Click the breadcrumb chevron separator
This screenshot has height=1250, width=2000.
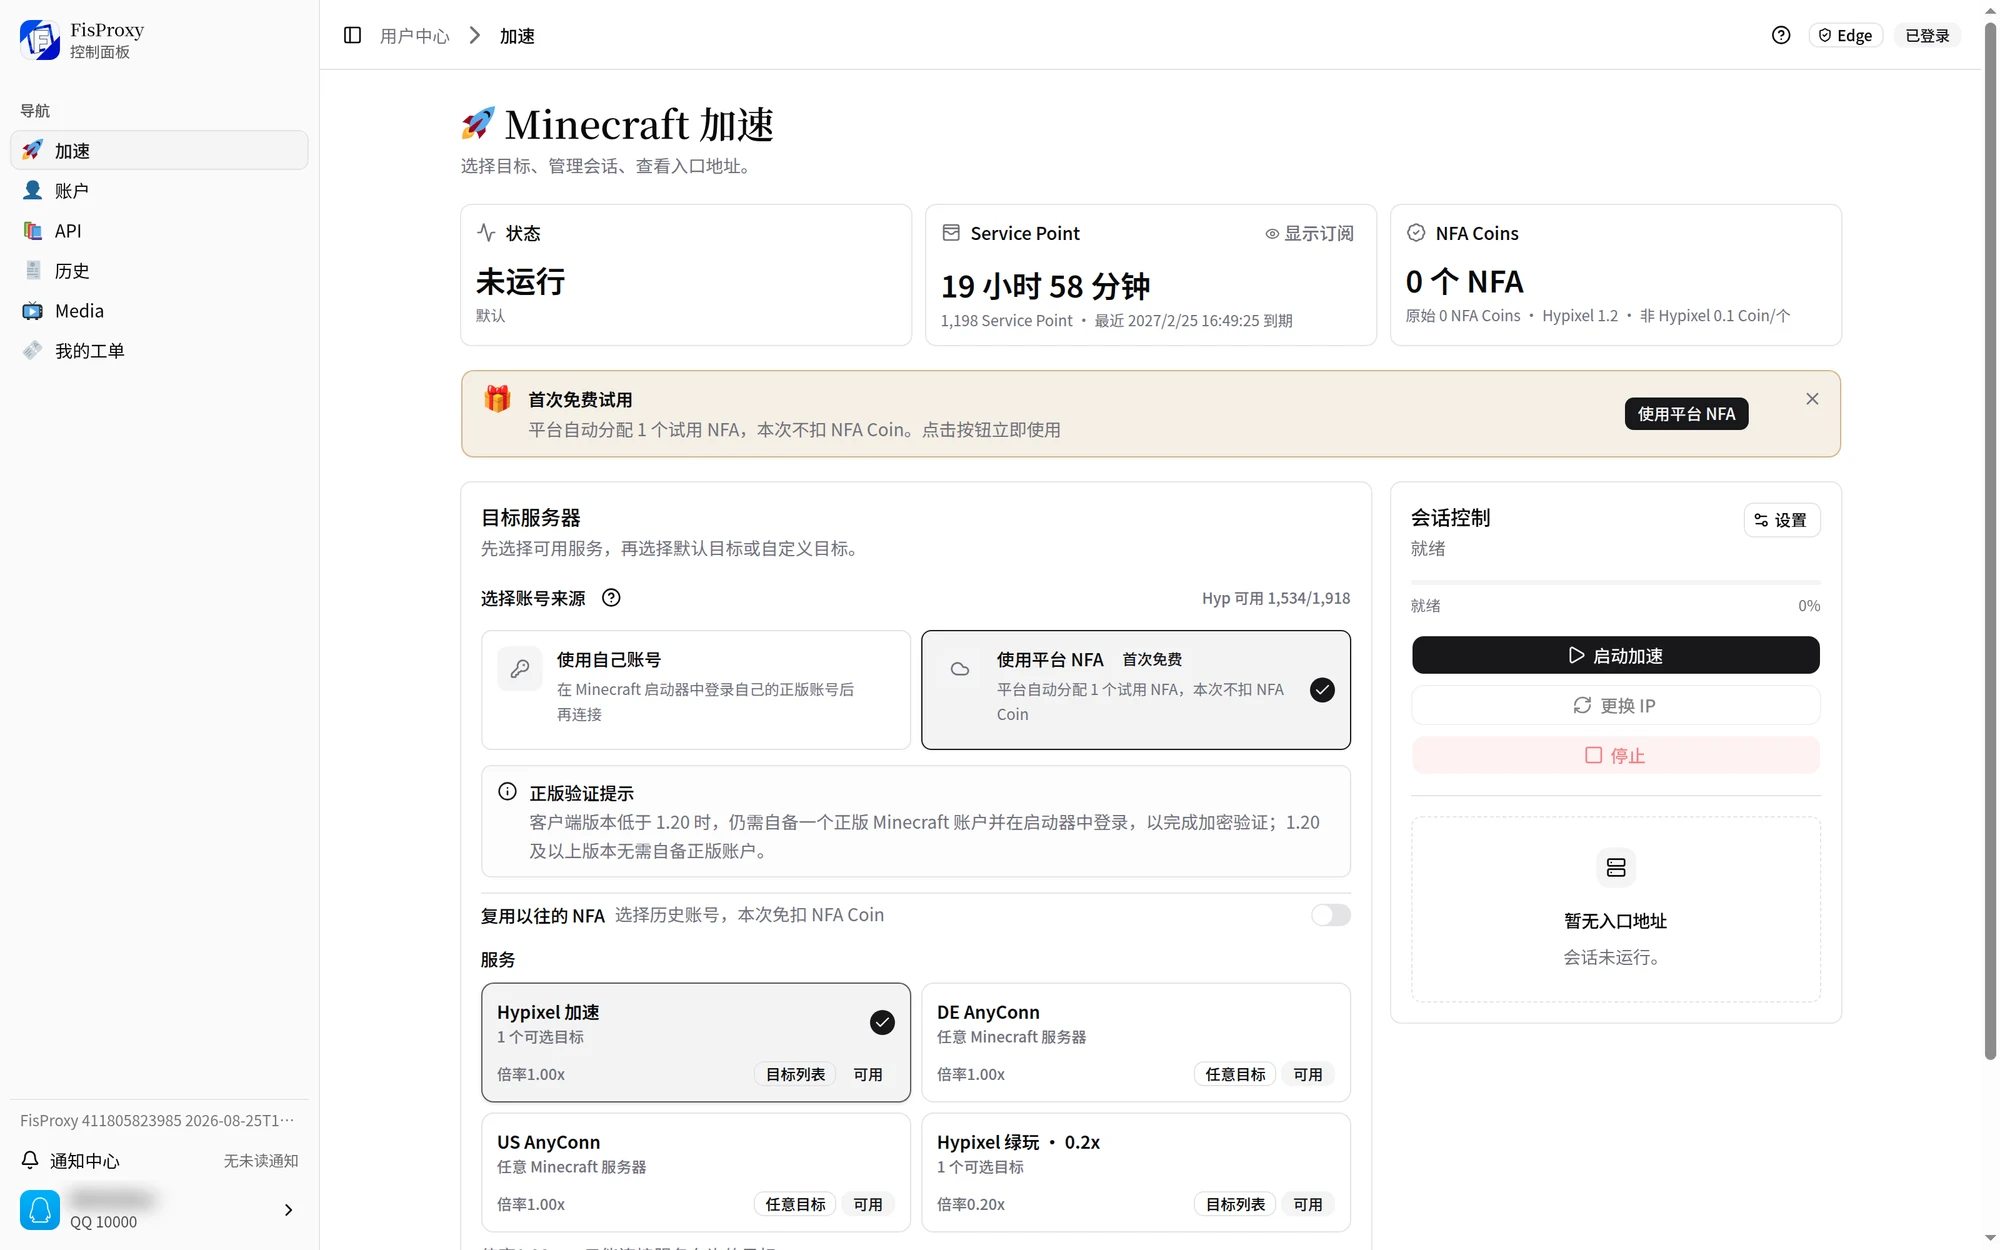click(x=475, y=36)
